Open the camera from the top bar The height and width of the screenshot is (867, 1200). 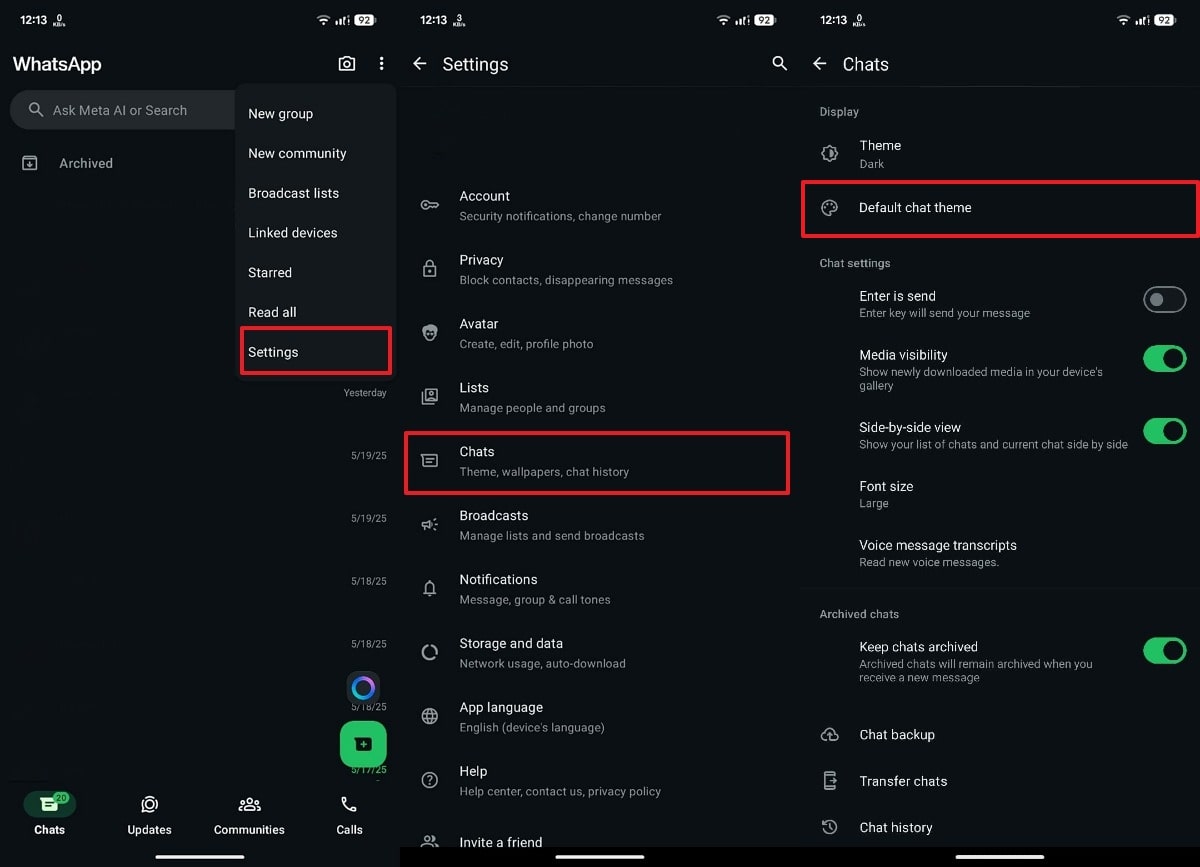coord(346,63)
